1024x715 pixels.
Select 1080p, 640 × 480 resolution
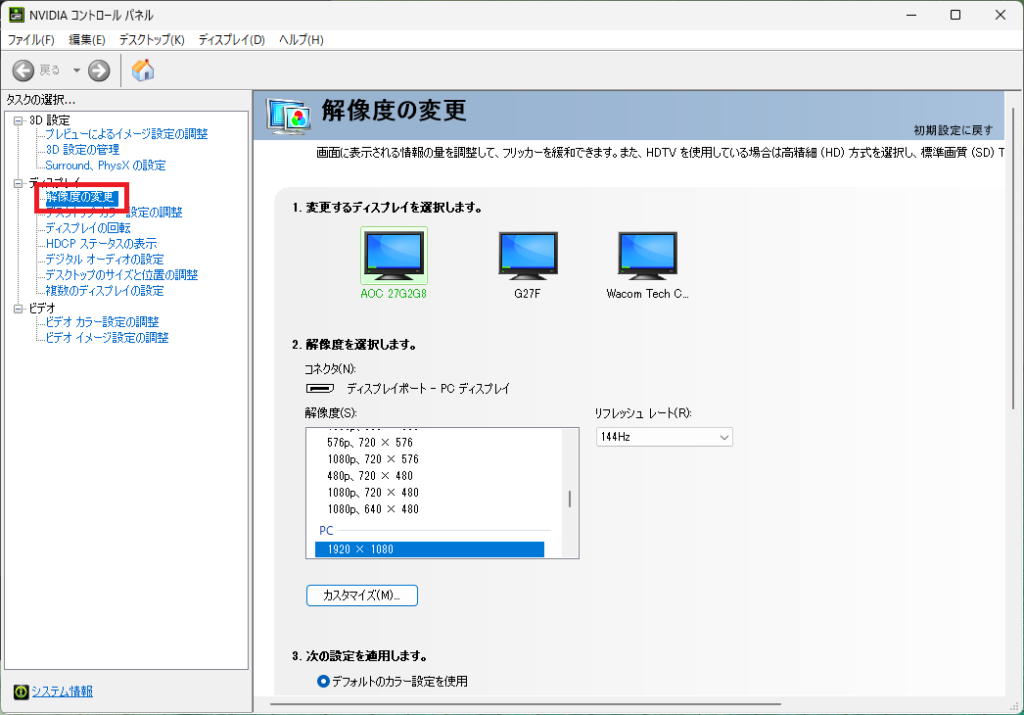[372, 509]
